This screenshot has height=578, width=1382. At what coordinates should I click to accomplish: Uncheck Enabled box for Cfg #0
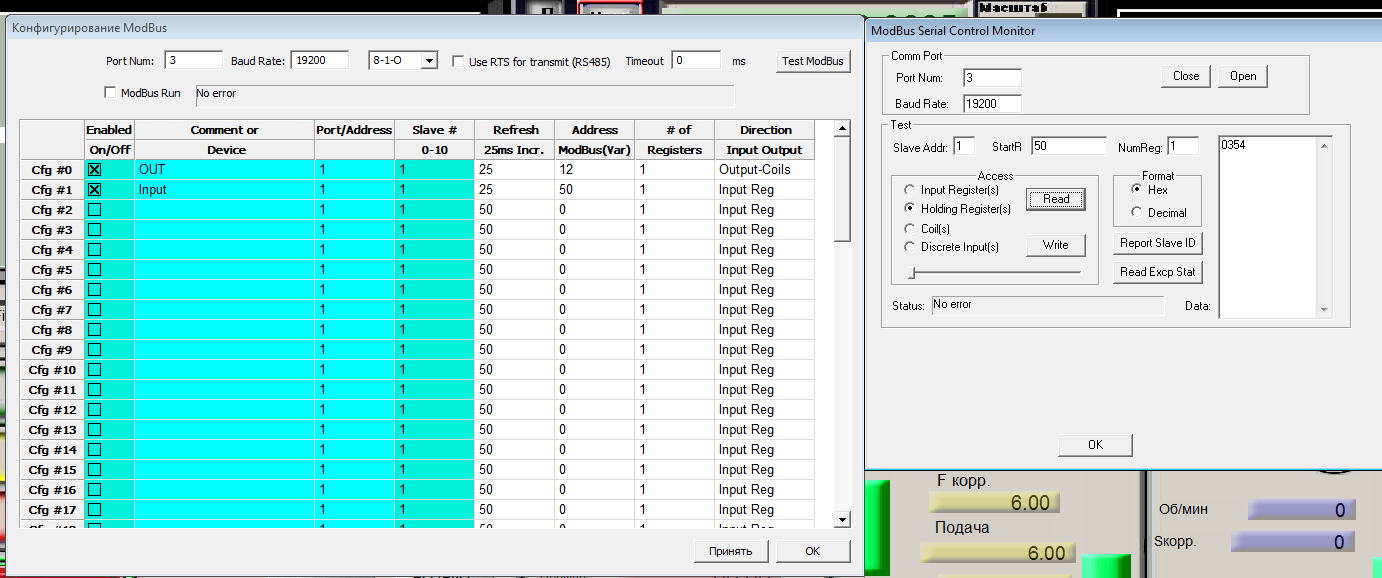pyautogui.click(x=95, y=170)
